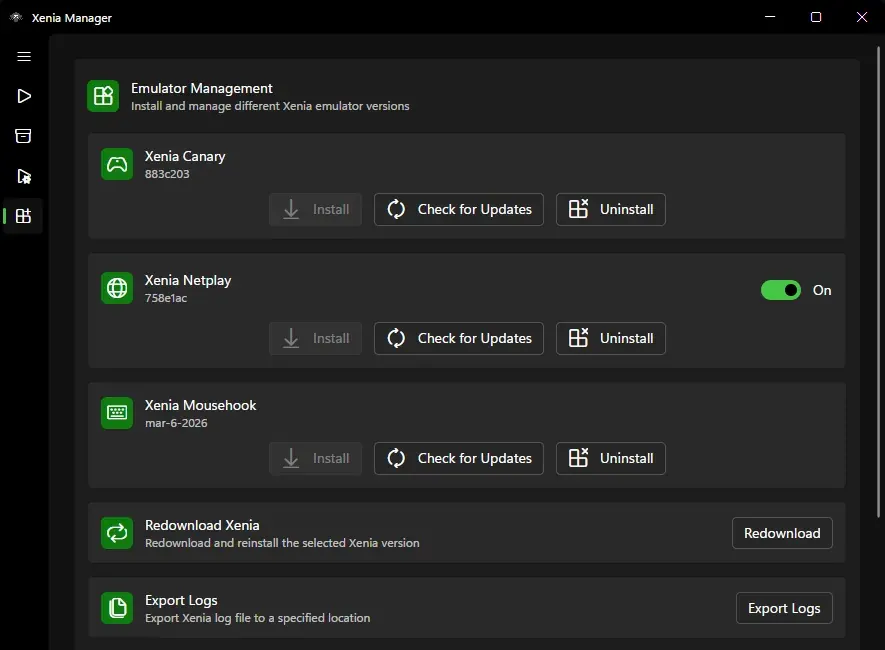
Task: Click the disabled Install button for Netplay
Action: pyautogui.click(x=315, y=339)
